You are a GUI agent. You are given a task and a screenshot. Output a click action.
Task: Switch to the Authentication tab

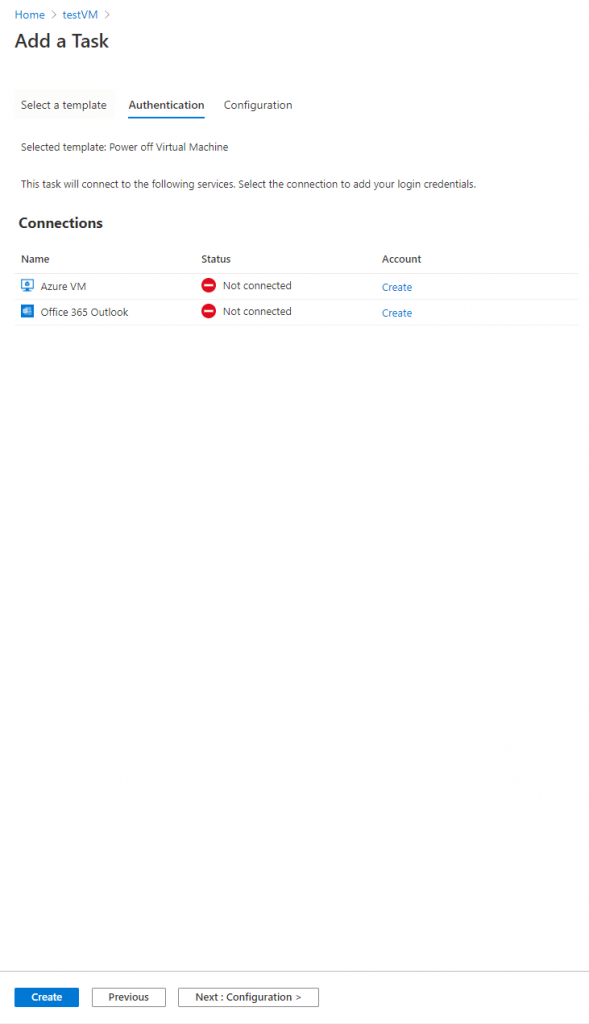click(x=167, y=105)
